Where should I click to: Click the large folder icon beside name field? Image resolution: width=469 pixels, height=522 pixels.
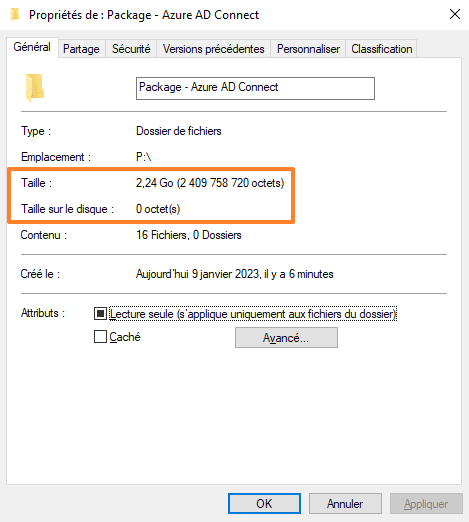[35, 87]
